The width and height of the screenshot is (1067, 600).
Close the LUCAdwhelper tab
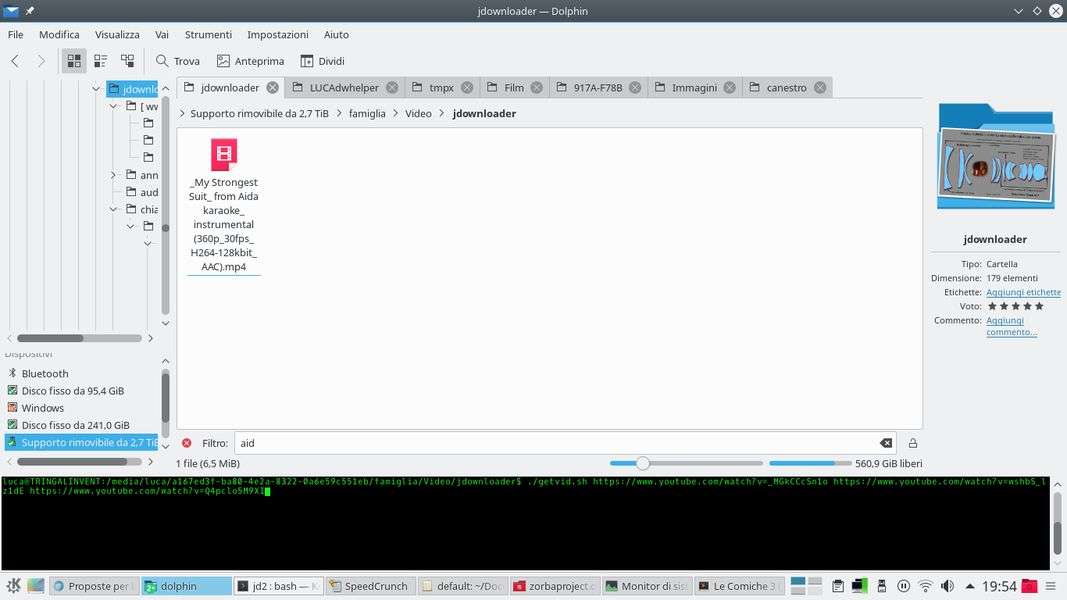[392, 88]
